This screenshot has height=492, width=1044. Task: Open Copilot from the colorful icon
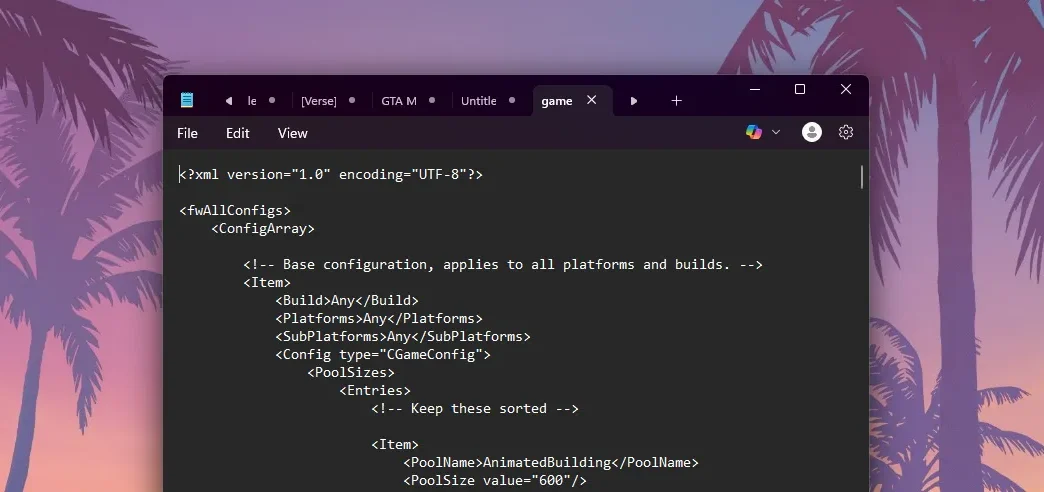(x=754, y=132)
